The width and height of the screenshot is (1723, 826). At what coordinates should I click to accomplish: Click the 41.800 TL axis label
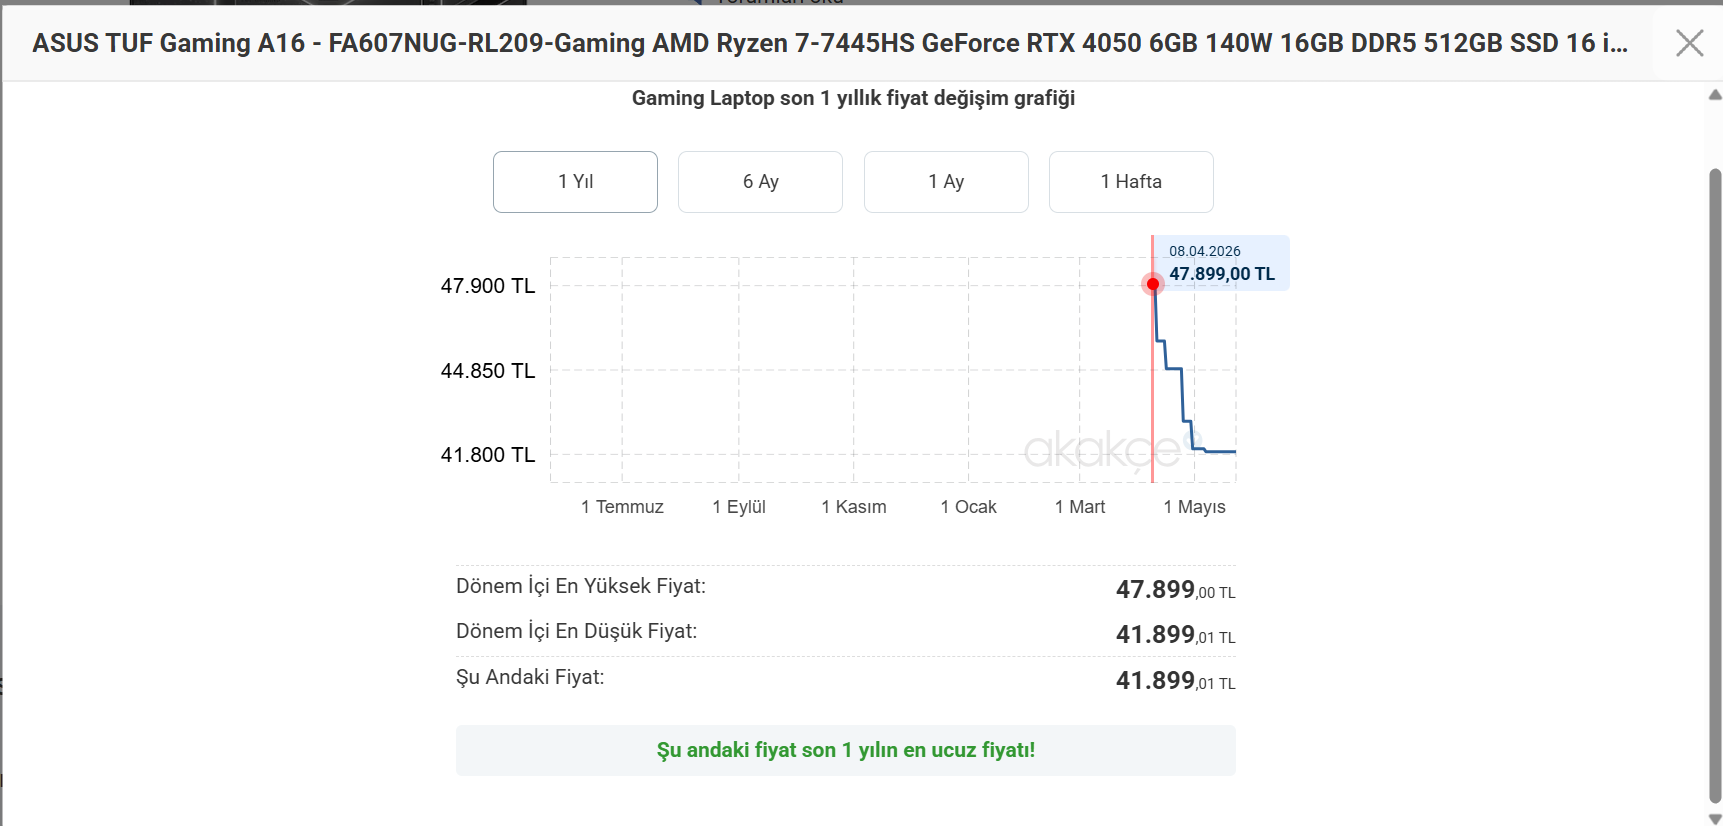(x=488, y=455)
